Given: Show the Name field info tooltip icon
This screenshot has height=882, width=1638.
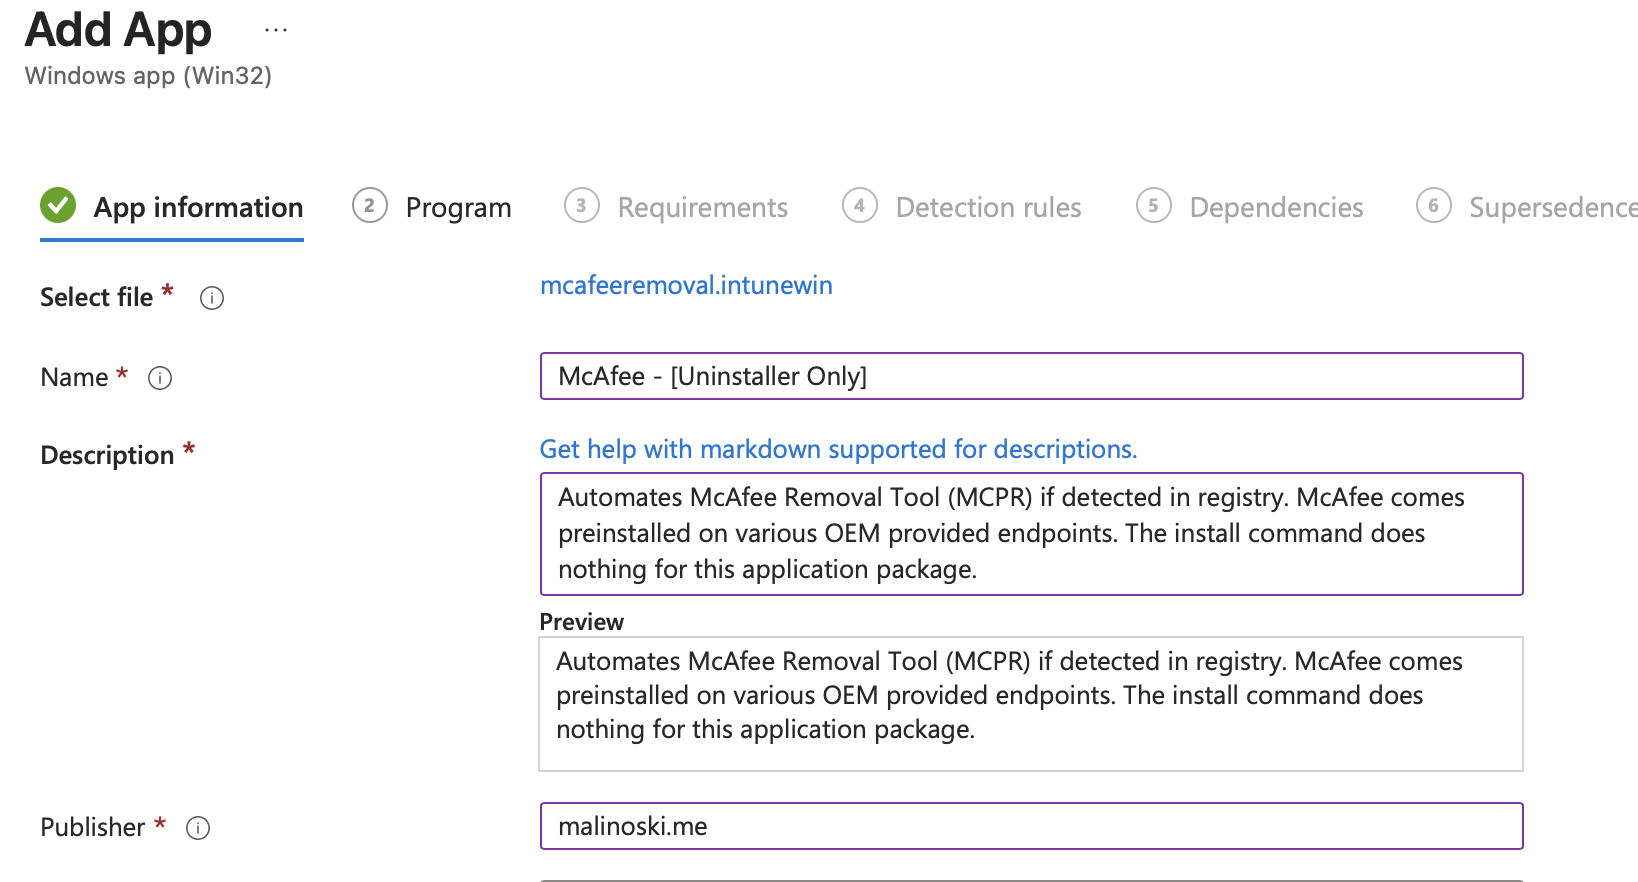Looking at the screenshot, I should pyautogui.click(x=160, y=378).
